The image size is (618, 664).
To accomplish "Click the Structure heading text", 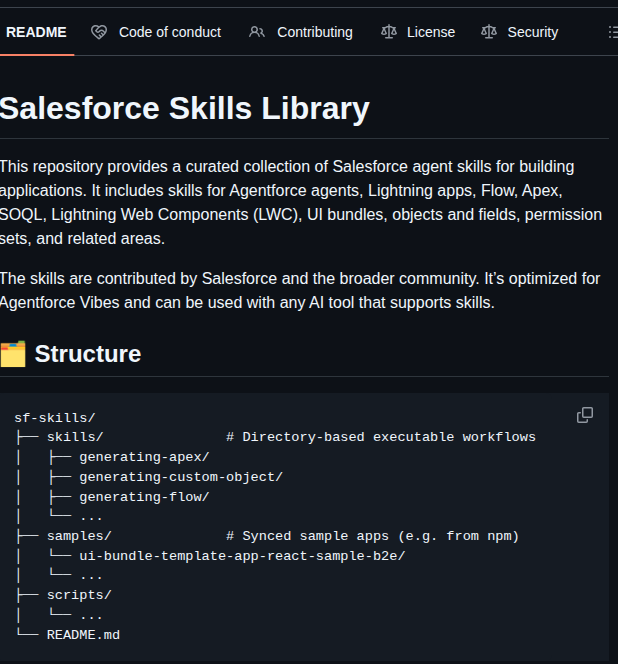I will (x=88, y=354).
